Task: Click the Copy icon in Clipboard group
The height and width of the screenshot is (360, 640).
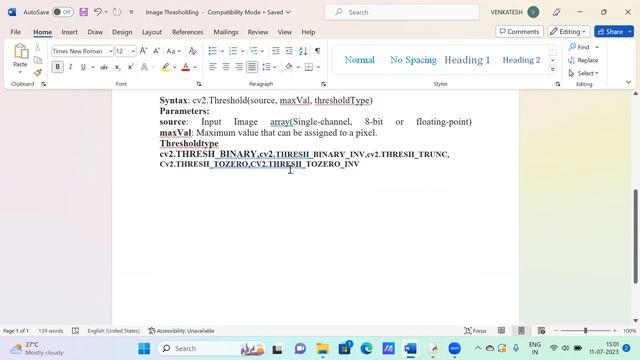Action: 38,60
